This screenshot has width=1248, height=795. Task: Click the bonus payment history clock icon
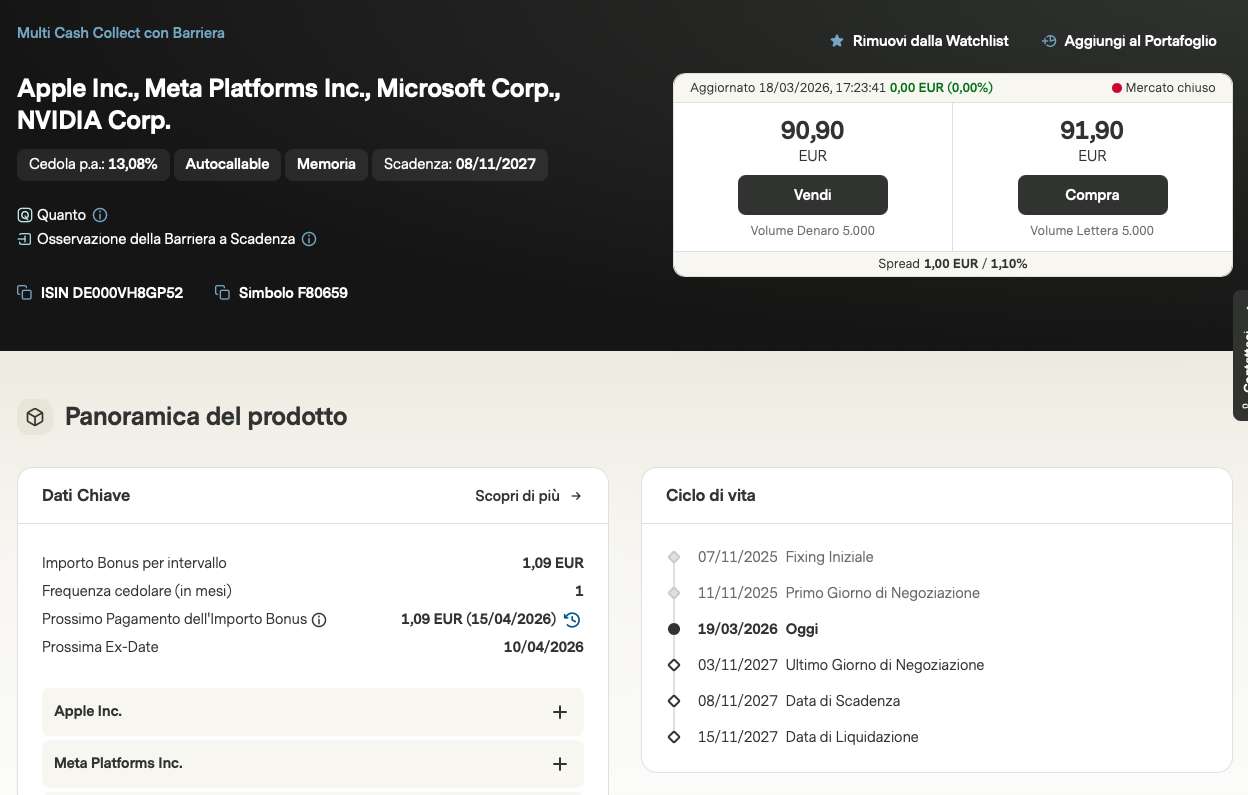point(572,619)
